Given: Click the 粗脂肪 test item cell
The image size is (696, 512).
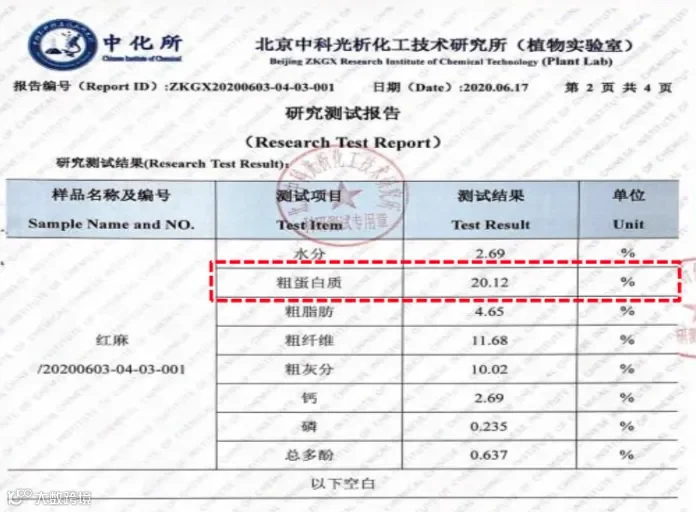Looking at the screenshot, I should point(309,312).
